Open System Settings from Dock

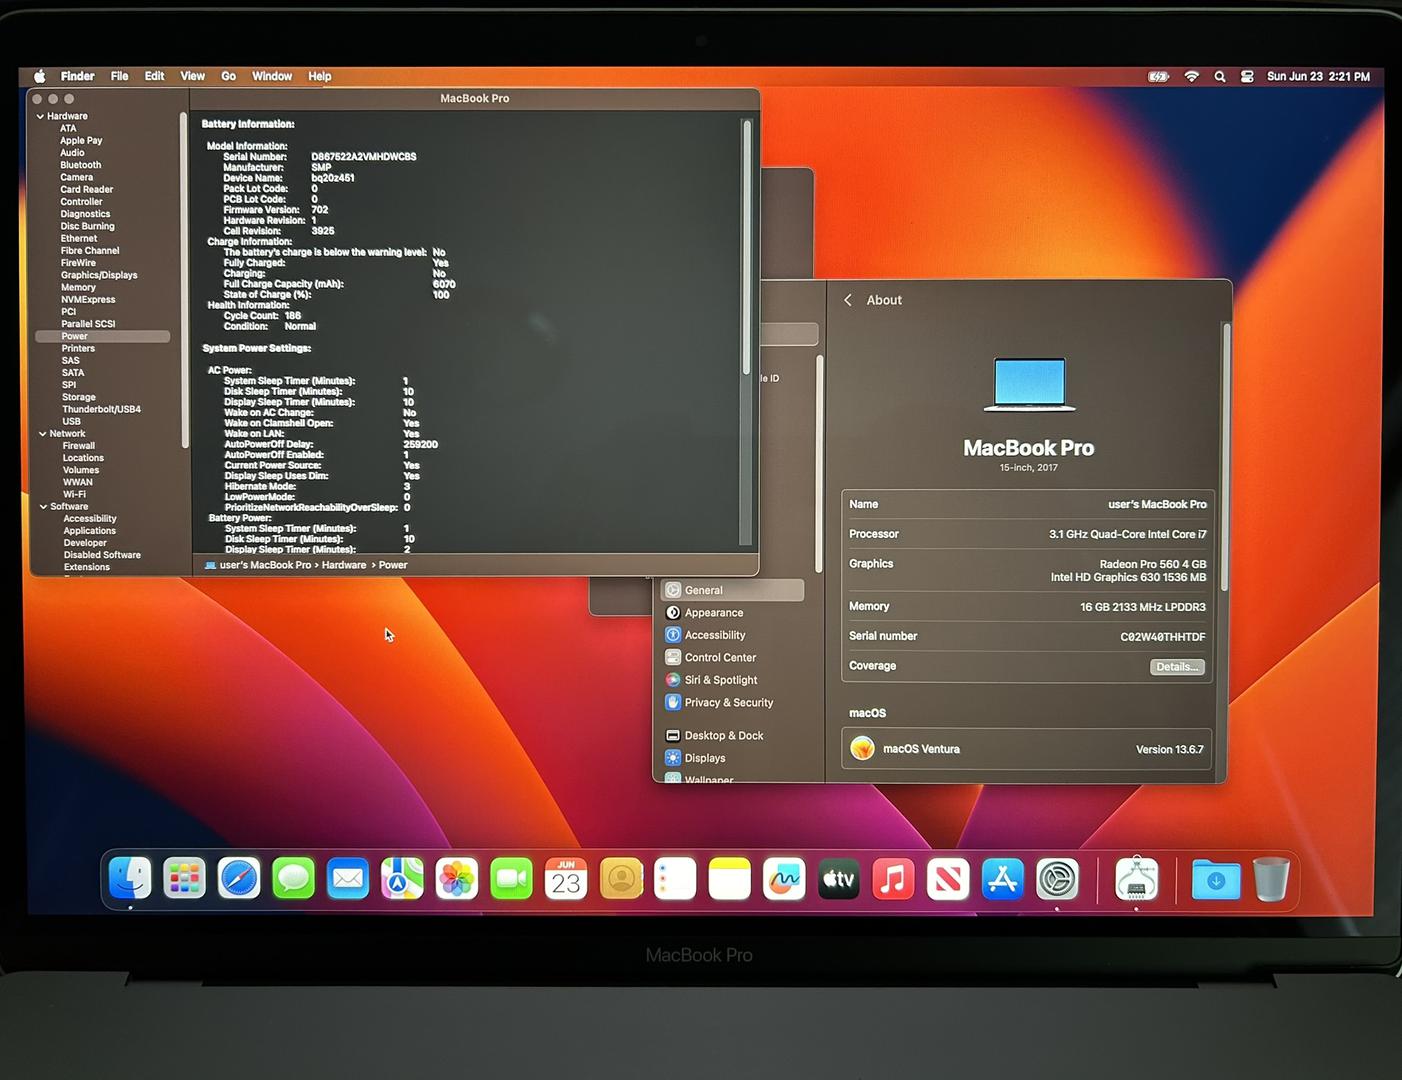[1057, 878]
